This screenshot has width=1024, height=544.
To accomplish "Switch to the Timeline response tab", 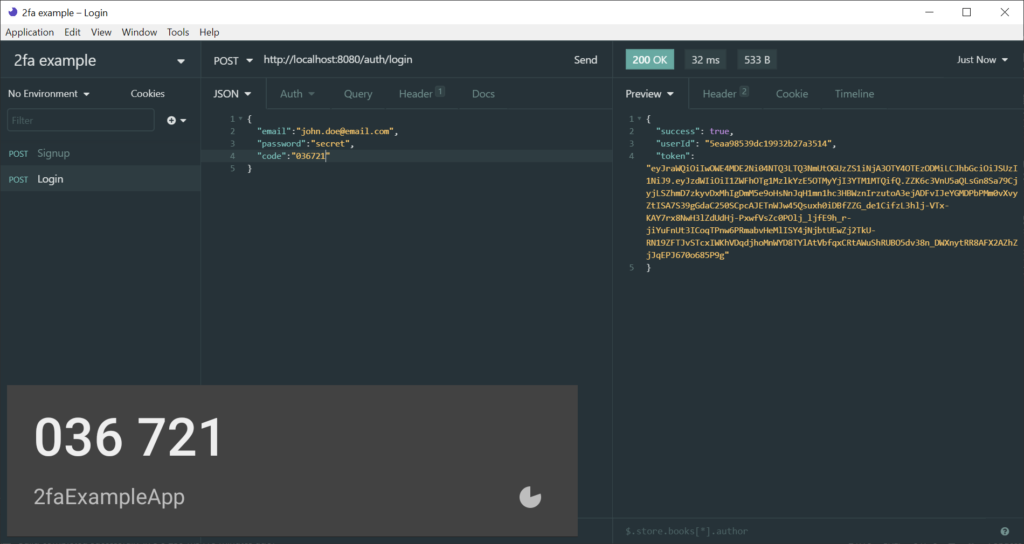I will [854, 94].
